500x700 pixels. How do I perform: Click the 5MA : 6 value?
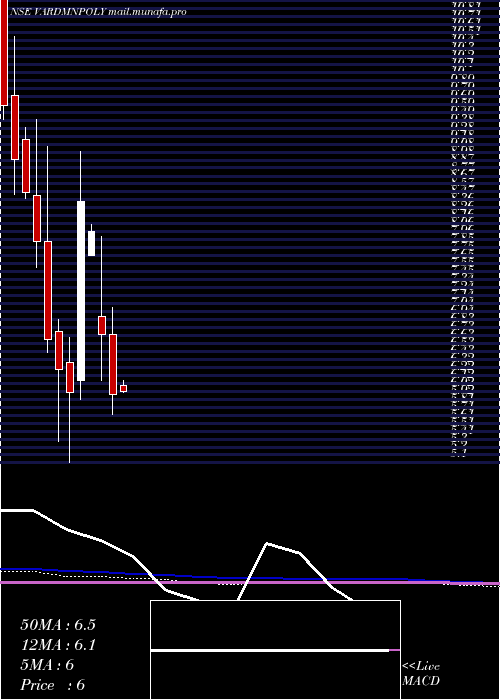(47, 665)
